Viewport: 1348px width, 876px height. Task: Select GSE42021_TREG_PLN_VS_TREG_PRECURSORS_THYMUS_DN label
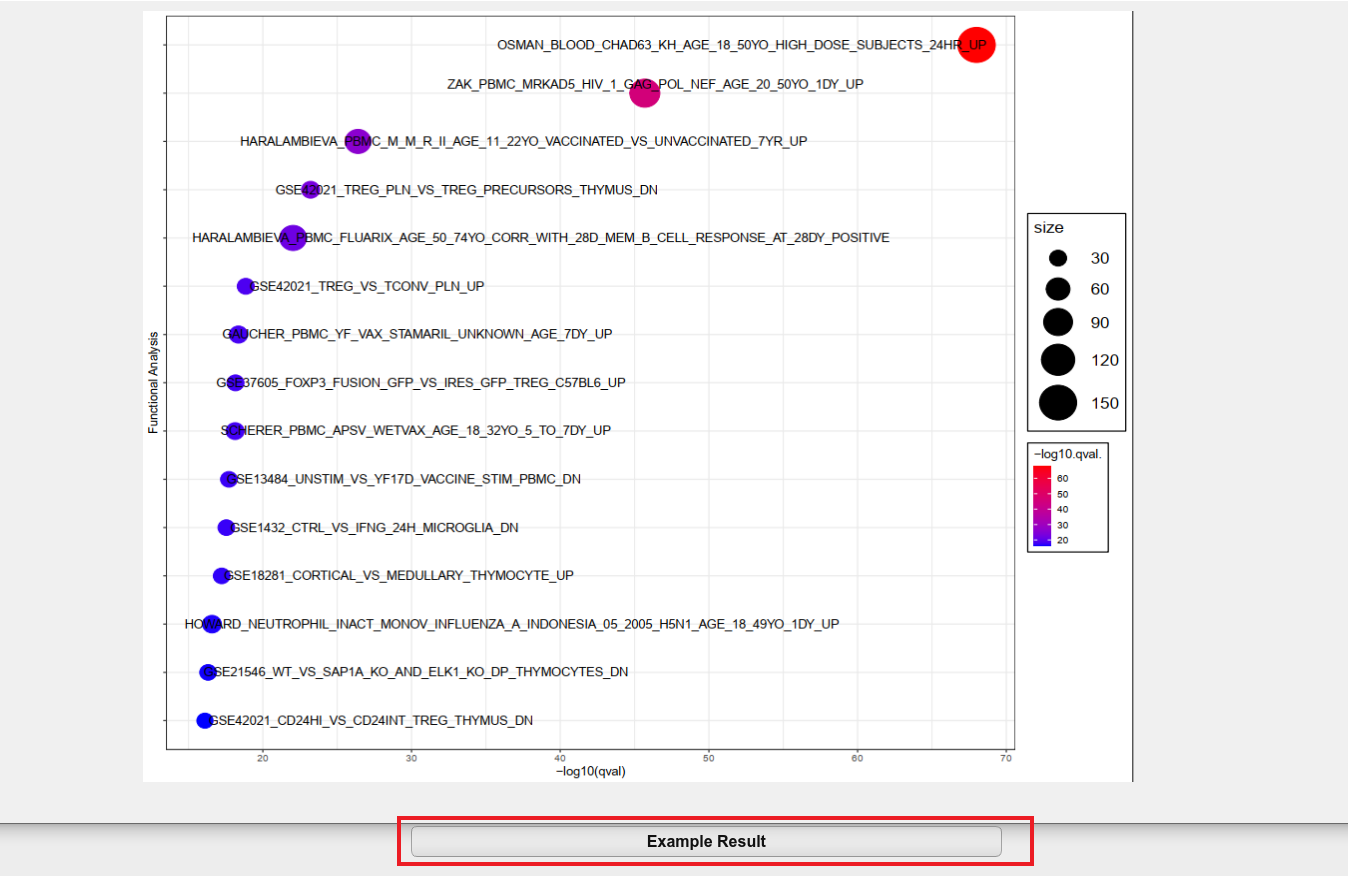(x=467, y=190)
